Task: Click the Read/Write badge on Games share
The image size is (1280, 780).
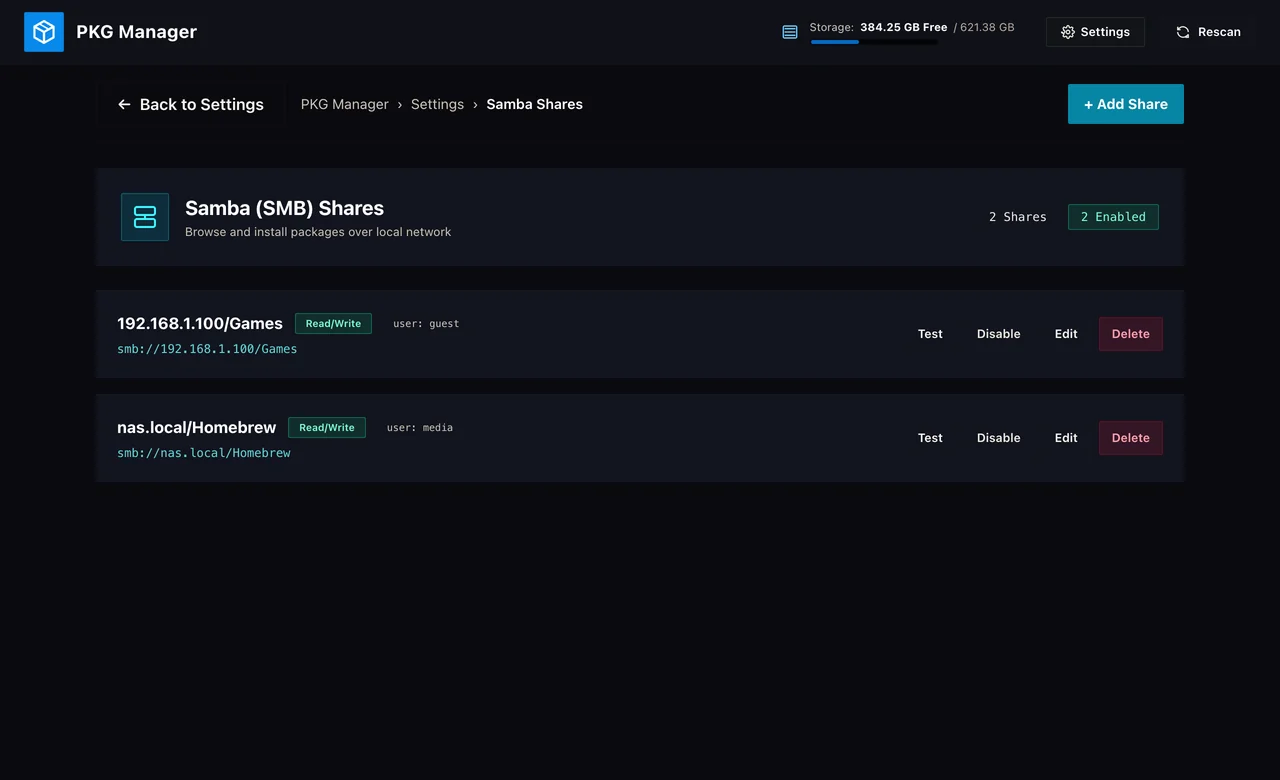Action: coord(333,324)
